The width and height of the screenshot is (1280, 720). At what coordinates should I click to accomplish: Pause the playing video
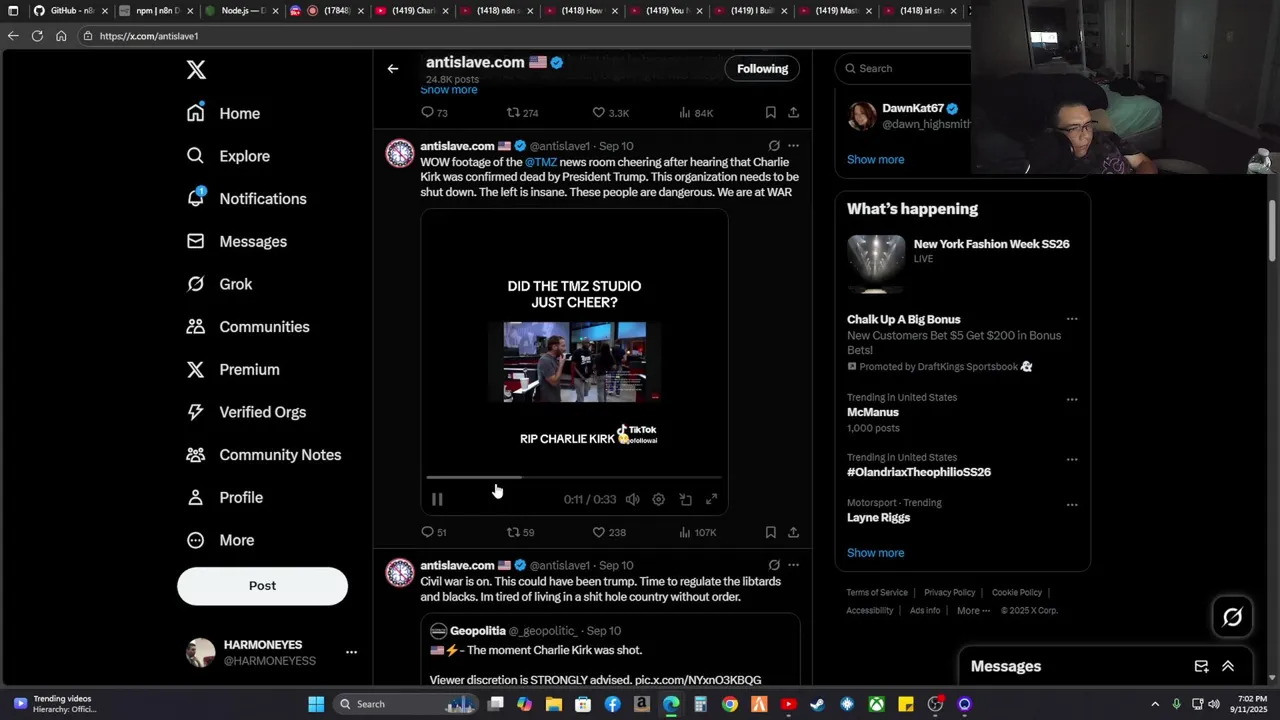click(437, 499)
